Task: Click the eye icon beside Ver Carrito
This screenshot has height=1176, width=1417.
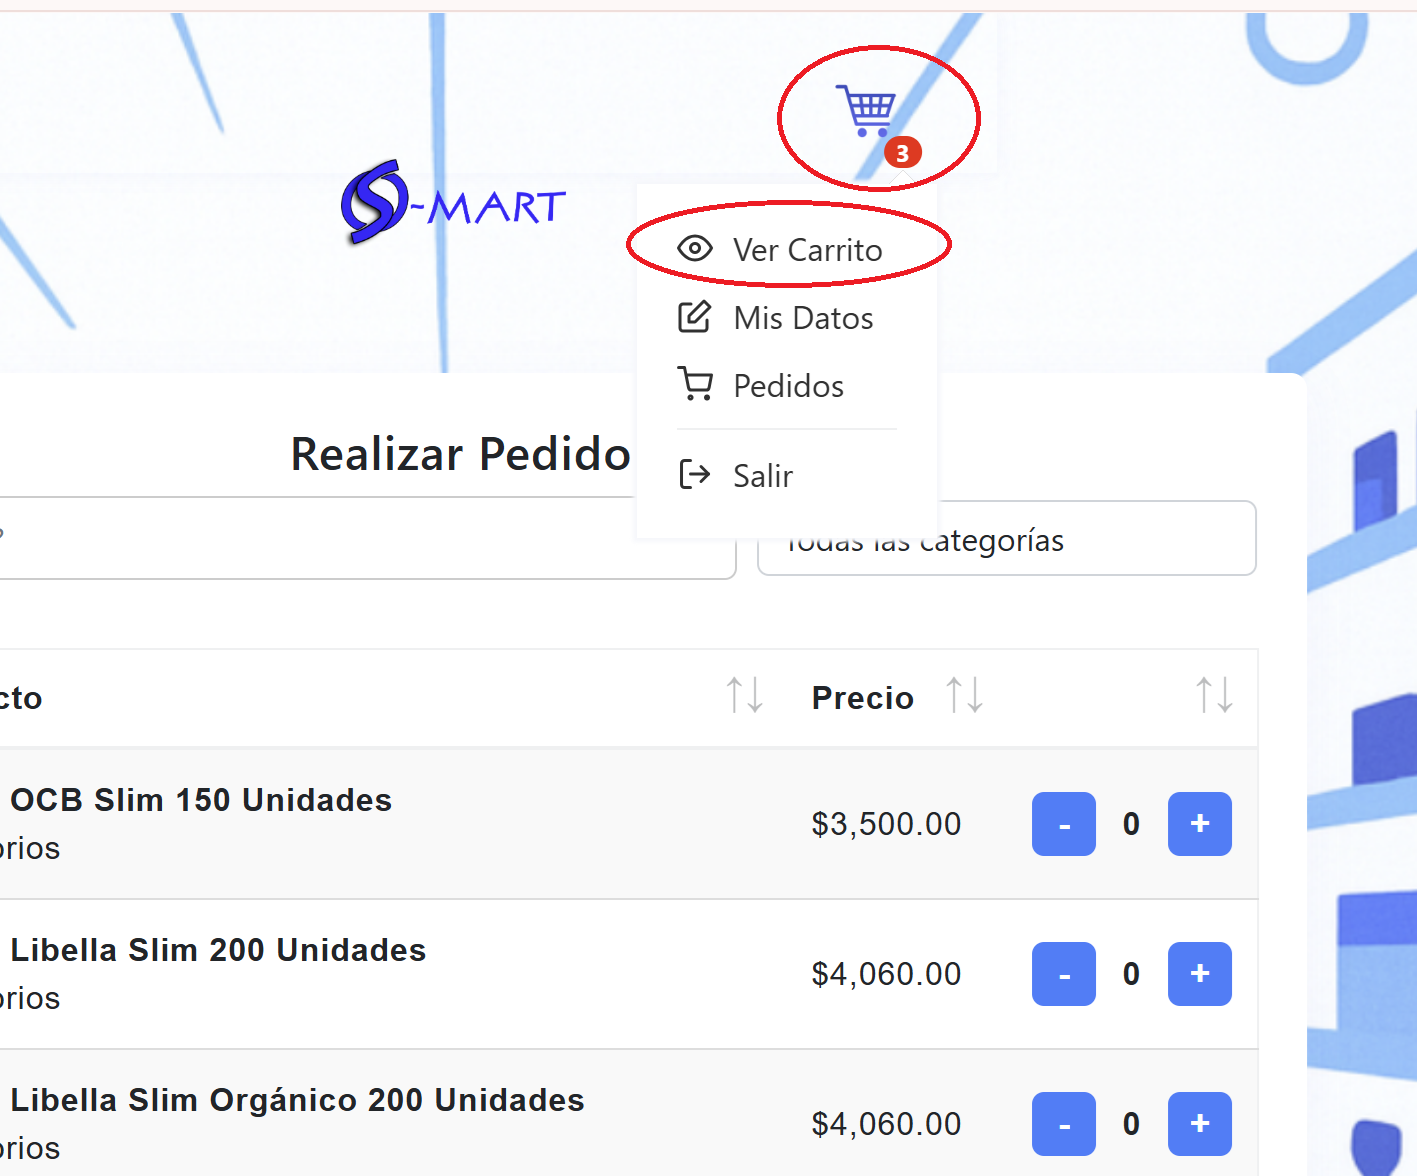Action: click(695, 249)
